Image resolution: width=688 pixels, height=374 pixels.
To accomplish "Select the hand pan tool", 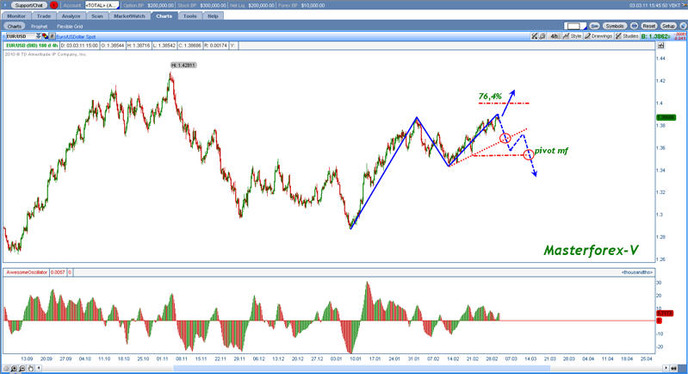I will pyautogui.click(x=30, y=368).
